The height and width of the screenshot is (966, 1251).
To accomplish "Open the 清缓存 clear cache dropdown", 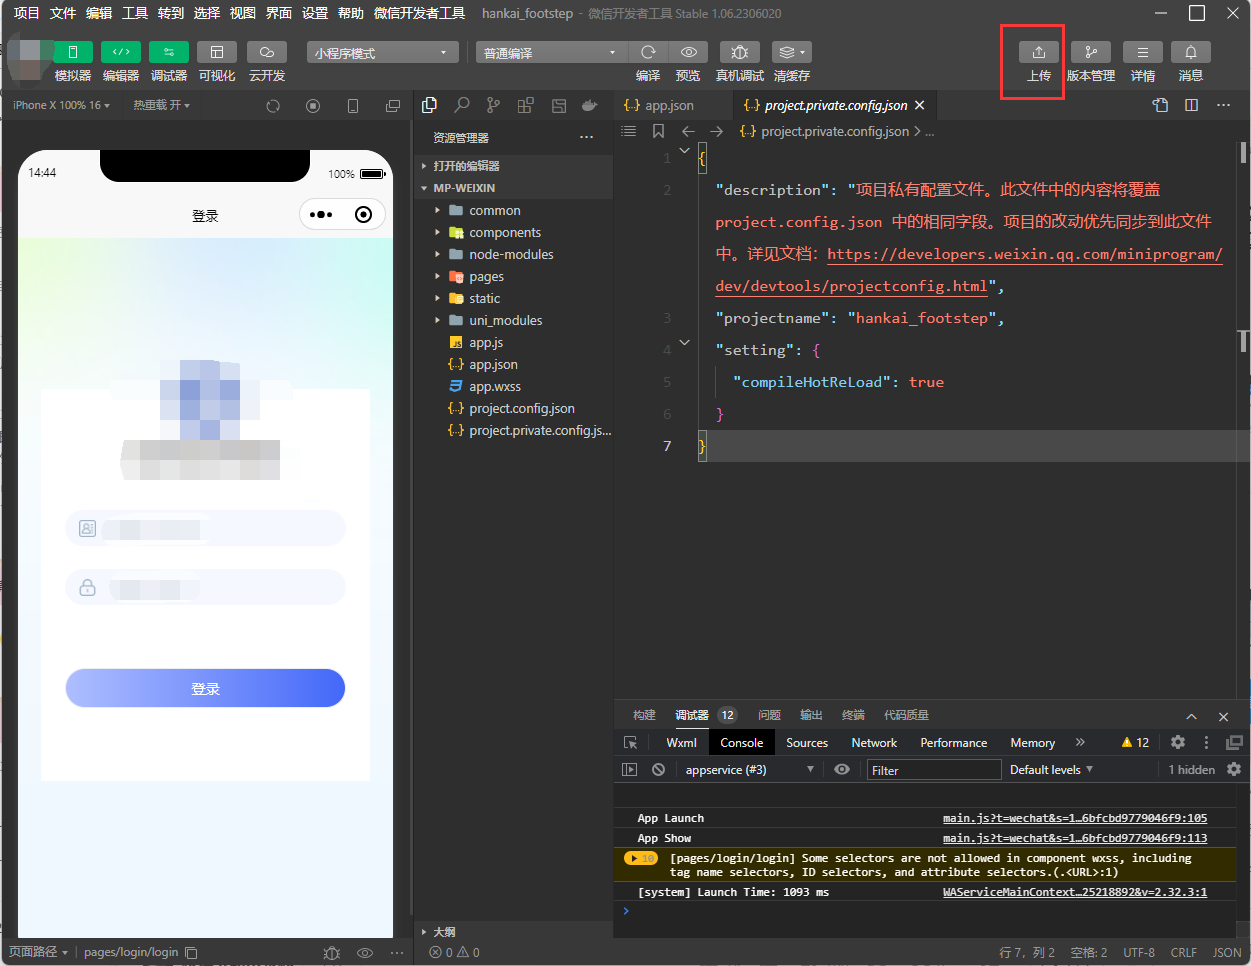I will 792,52.
